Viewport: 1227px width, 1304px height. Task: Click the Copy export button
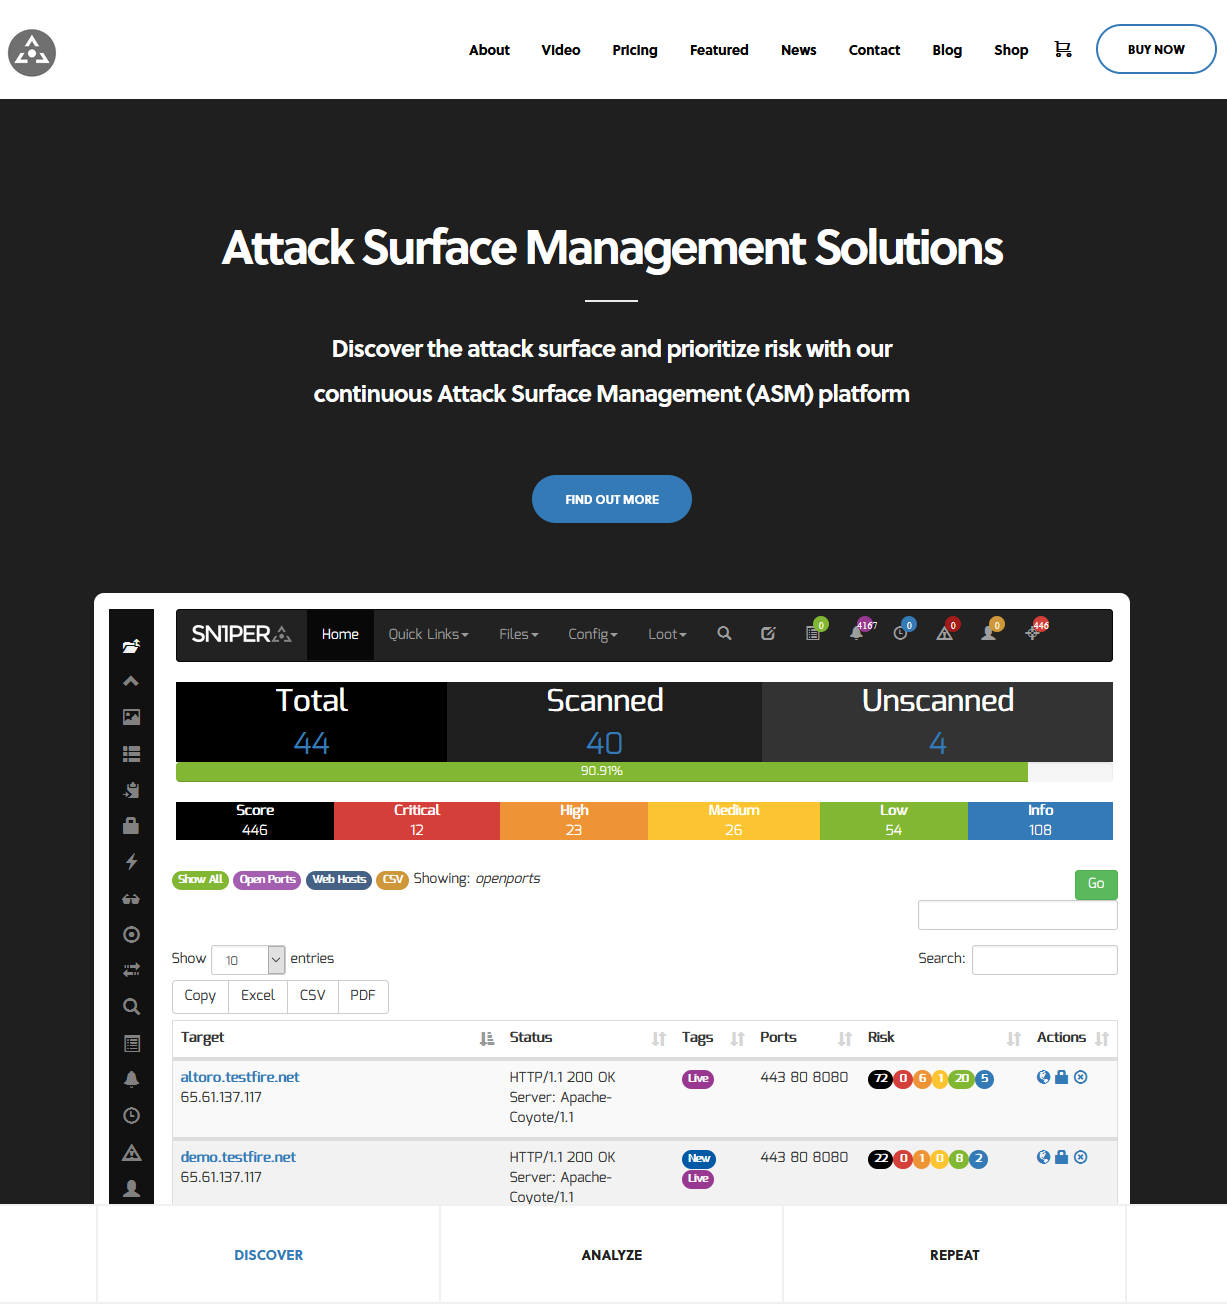tap(200, 996)
